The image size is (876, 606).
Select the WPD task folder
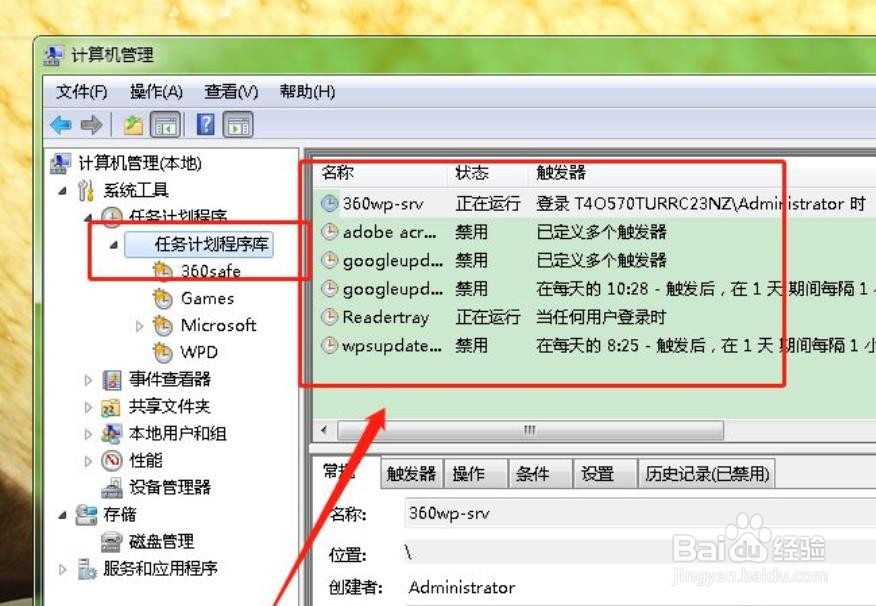pyautogui.click(x=200, y=352)
